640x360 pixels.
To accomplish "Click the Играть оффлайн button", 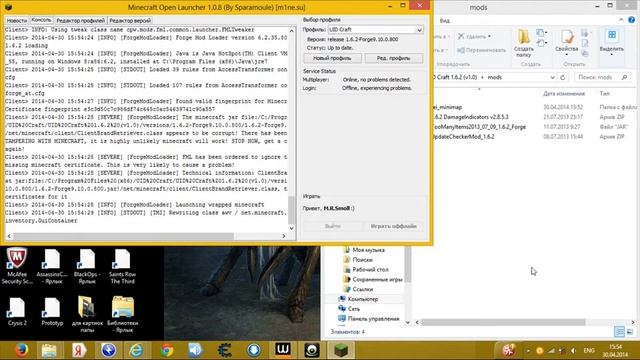I will coord(393,226).
